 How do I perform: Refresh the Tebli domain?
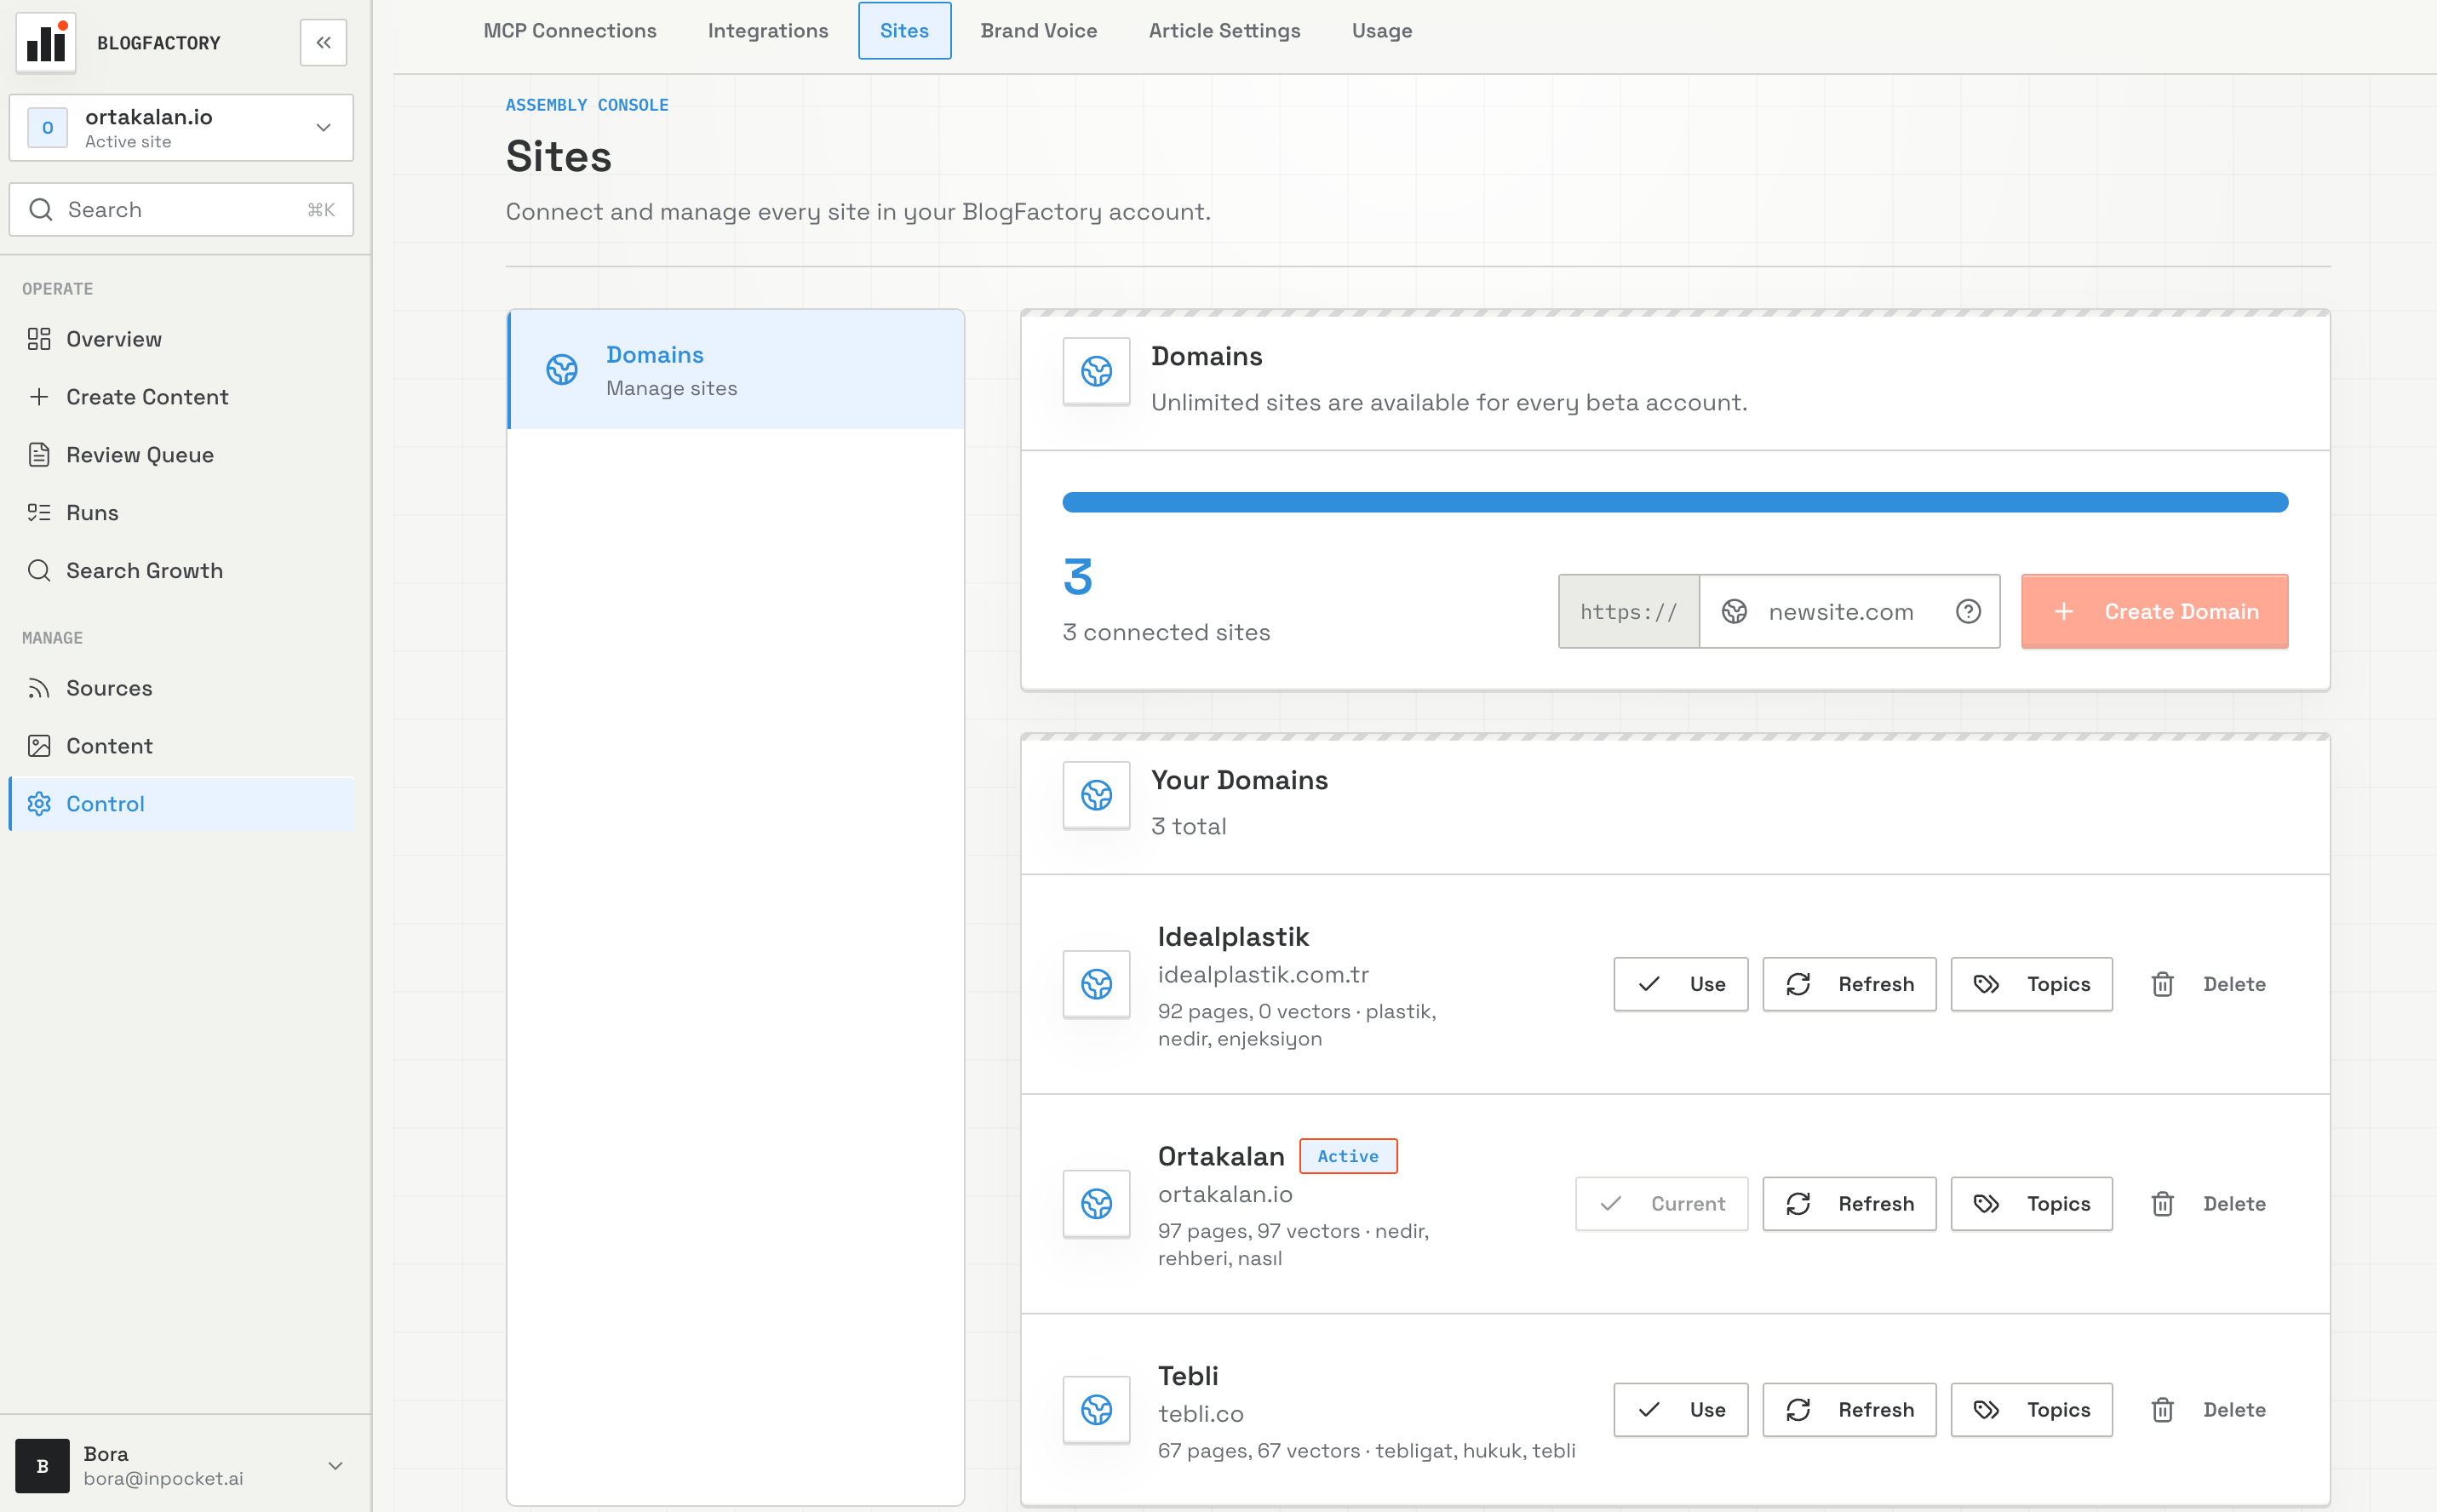1849,1410
